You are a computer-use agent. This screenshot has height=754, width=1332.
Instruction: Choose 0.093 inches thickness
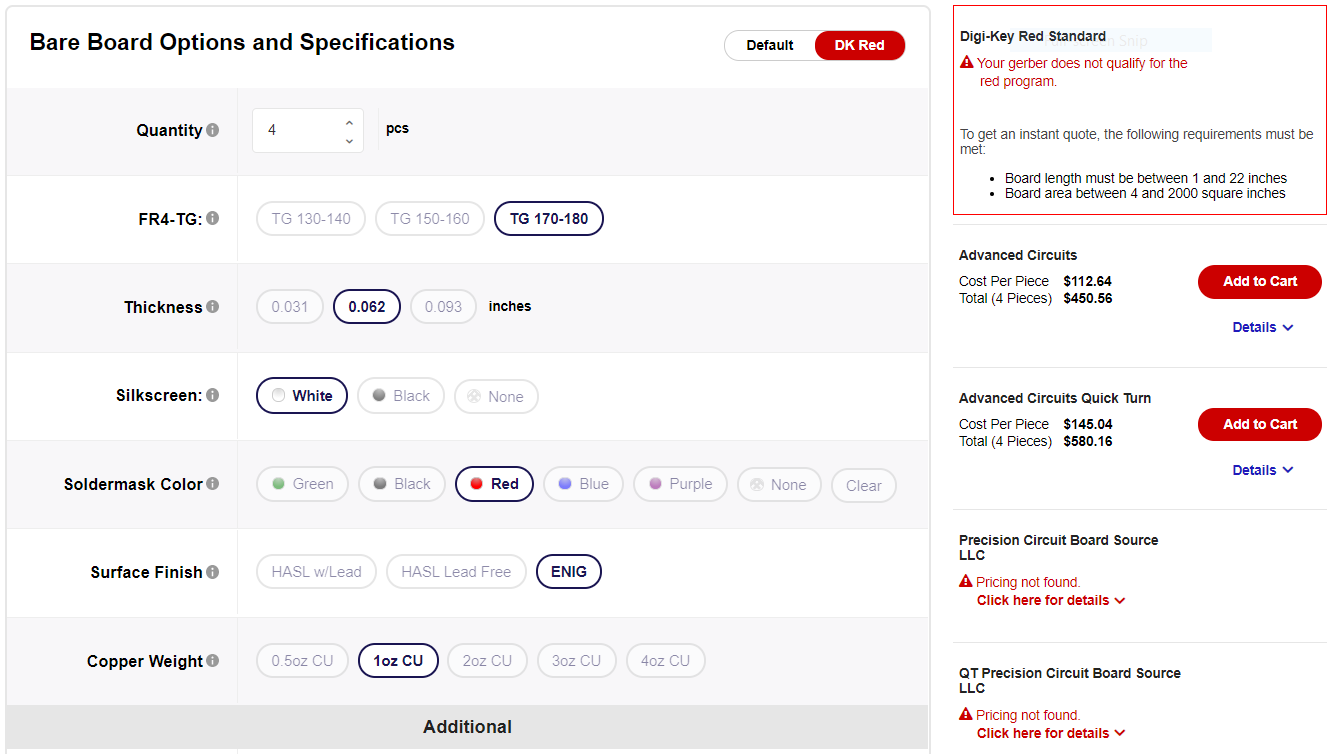click(443, 307)
